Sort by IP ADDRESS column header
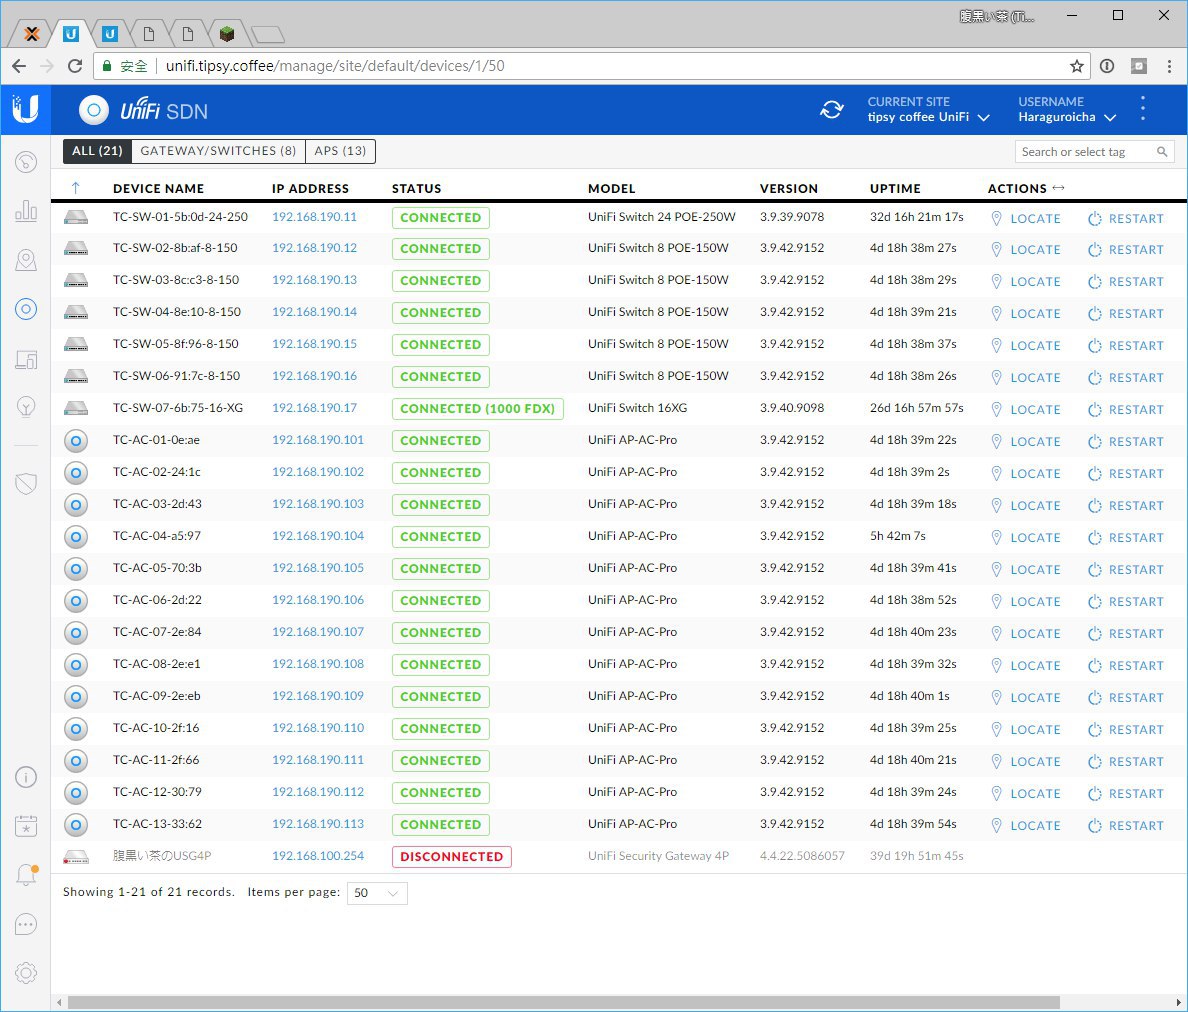The height and width of the screenshot is (1012, 1188). point(311,189)
